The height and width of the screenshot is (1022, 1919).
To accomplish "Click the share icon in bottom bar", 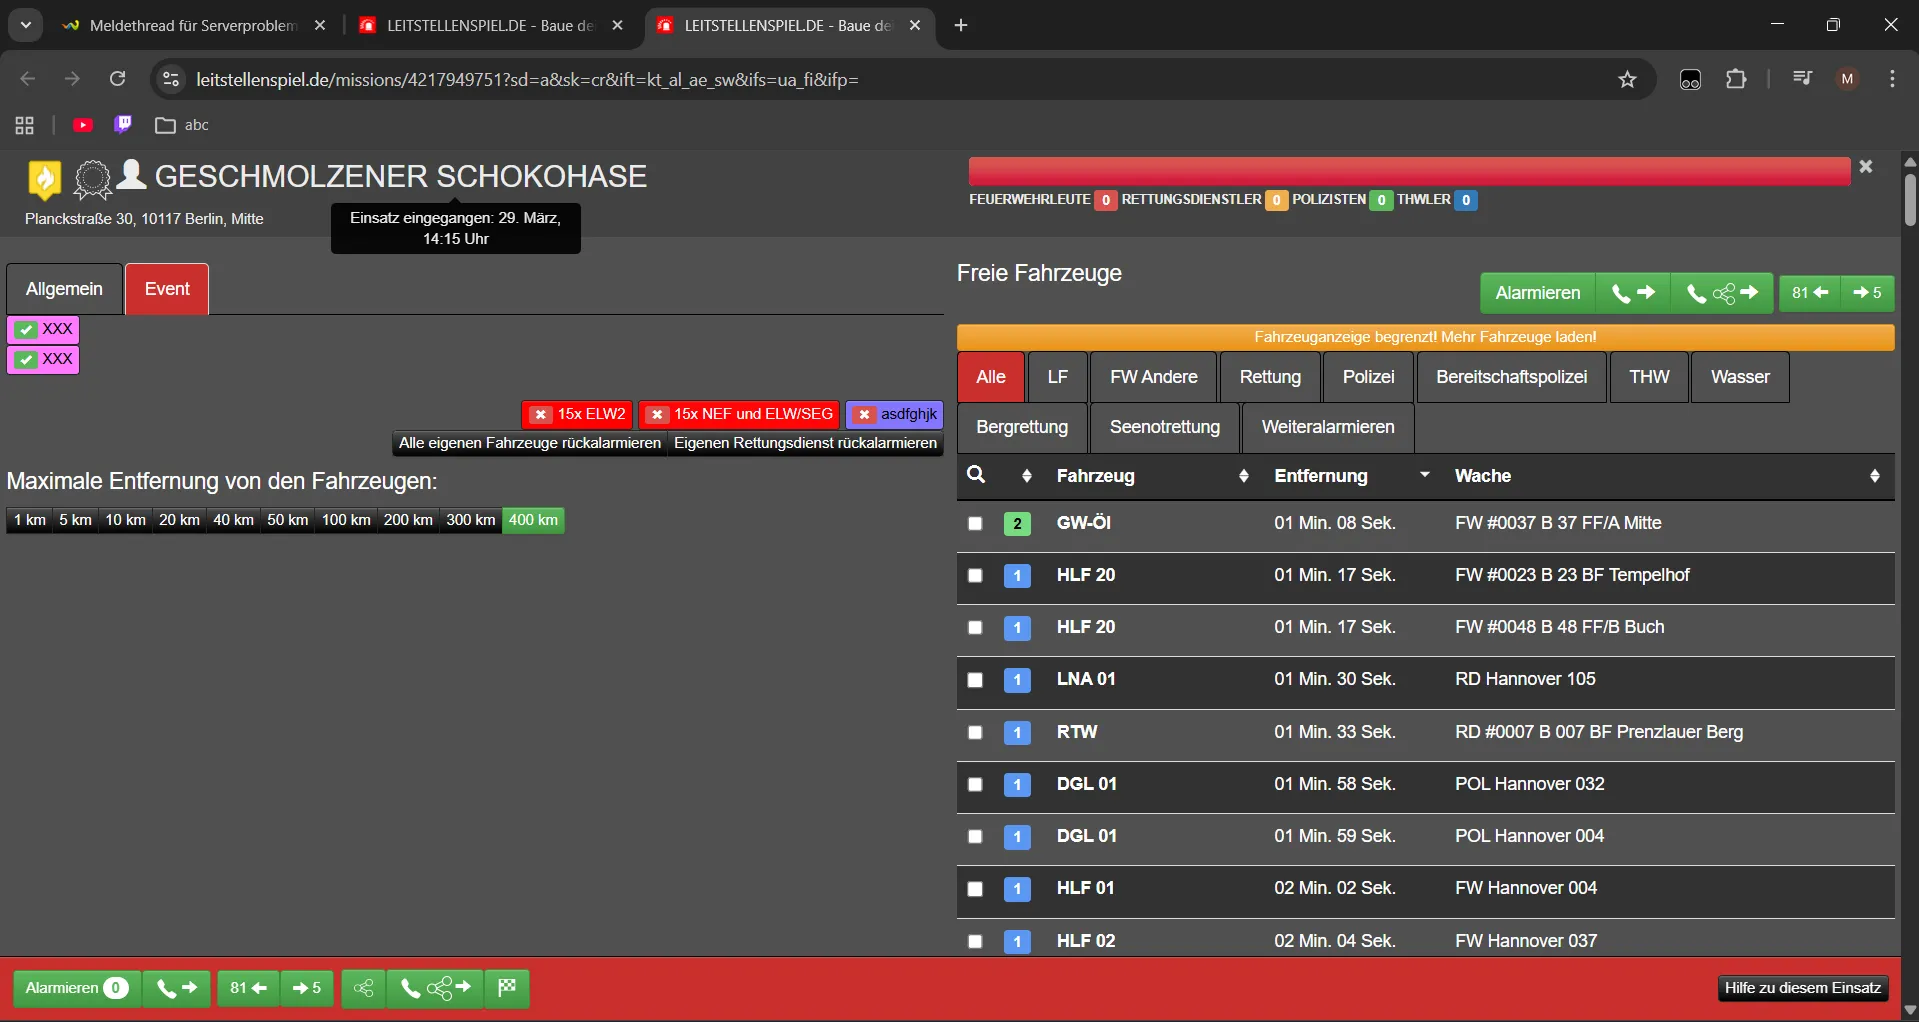I will [x=363, y=989].
